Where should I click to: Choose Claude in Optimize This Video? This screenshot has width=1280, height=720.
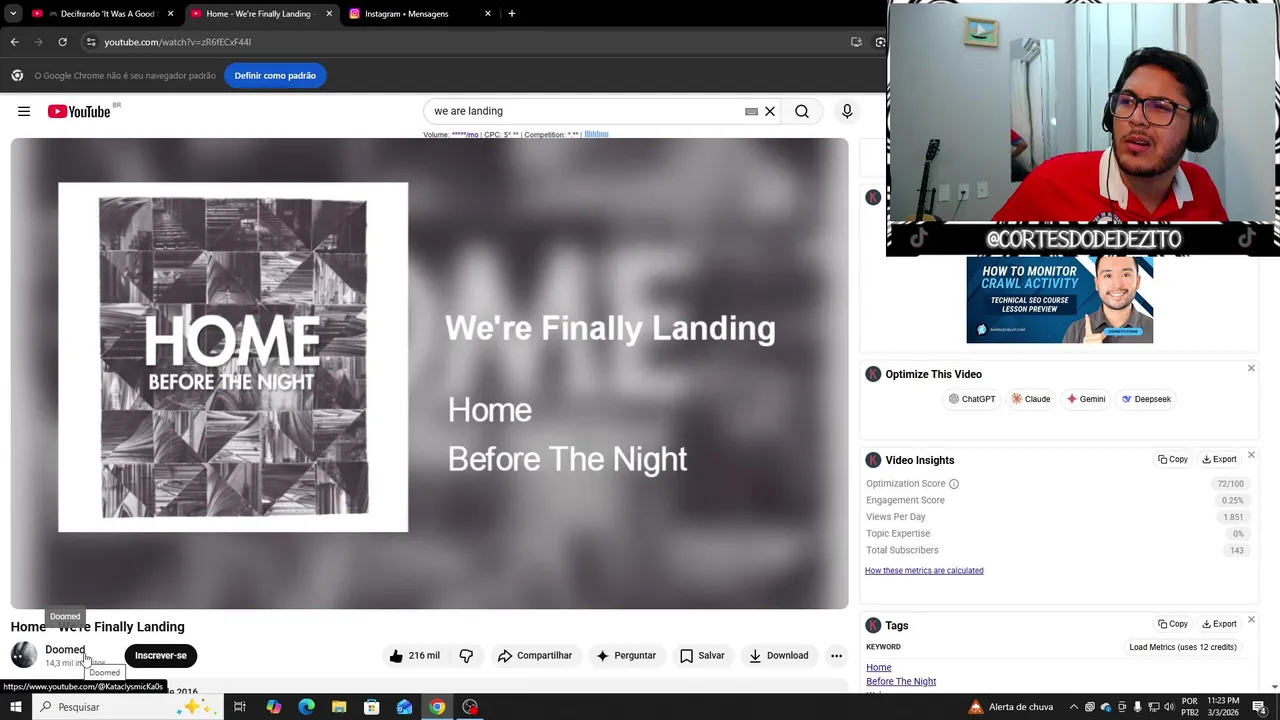tap(1031, 399)
